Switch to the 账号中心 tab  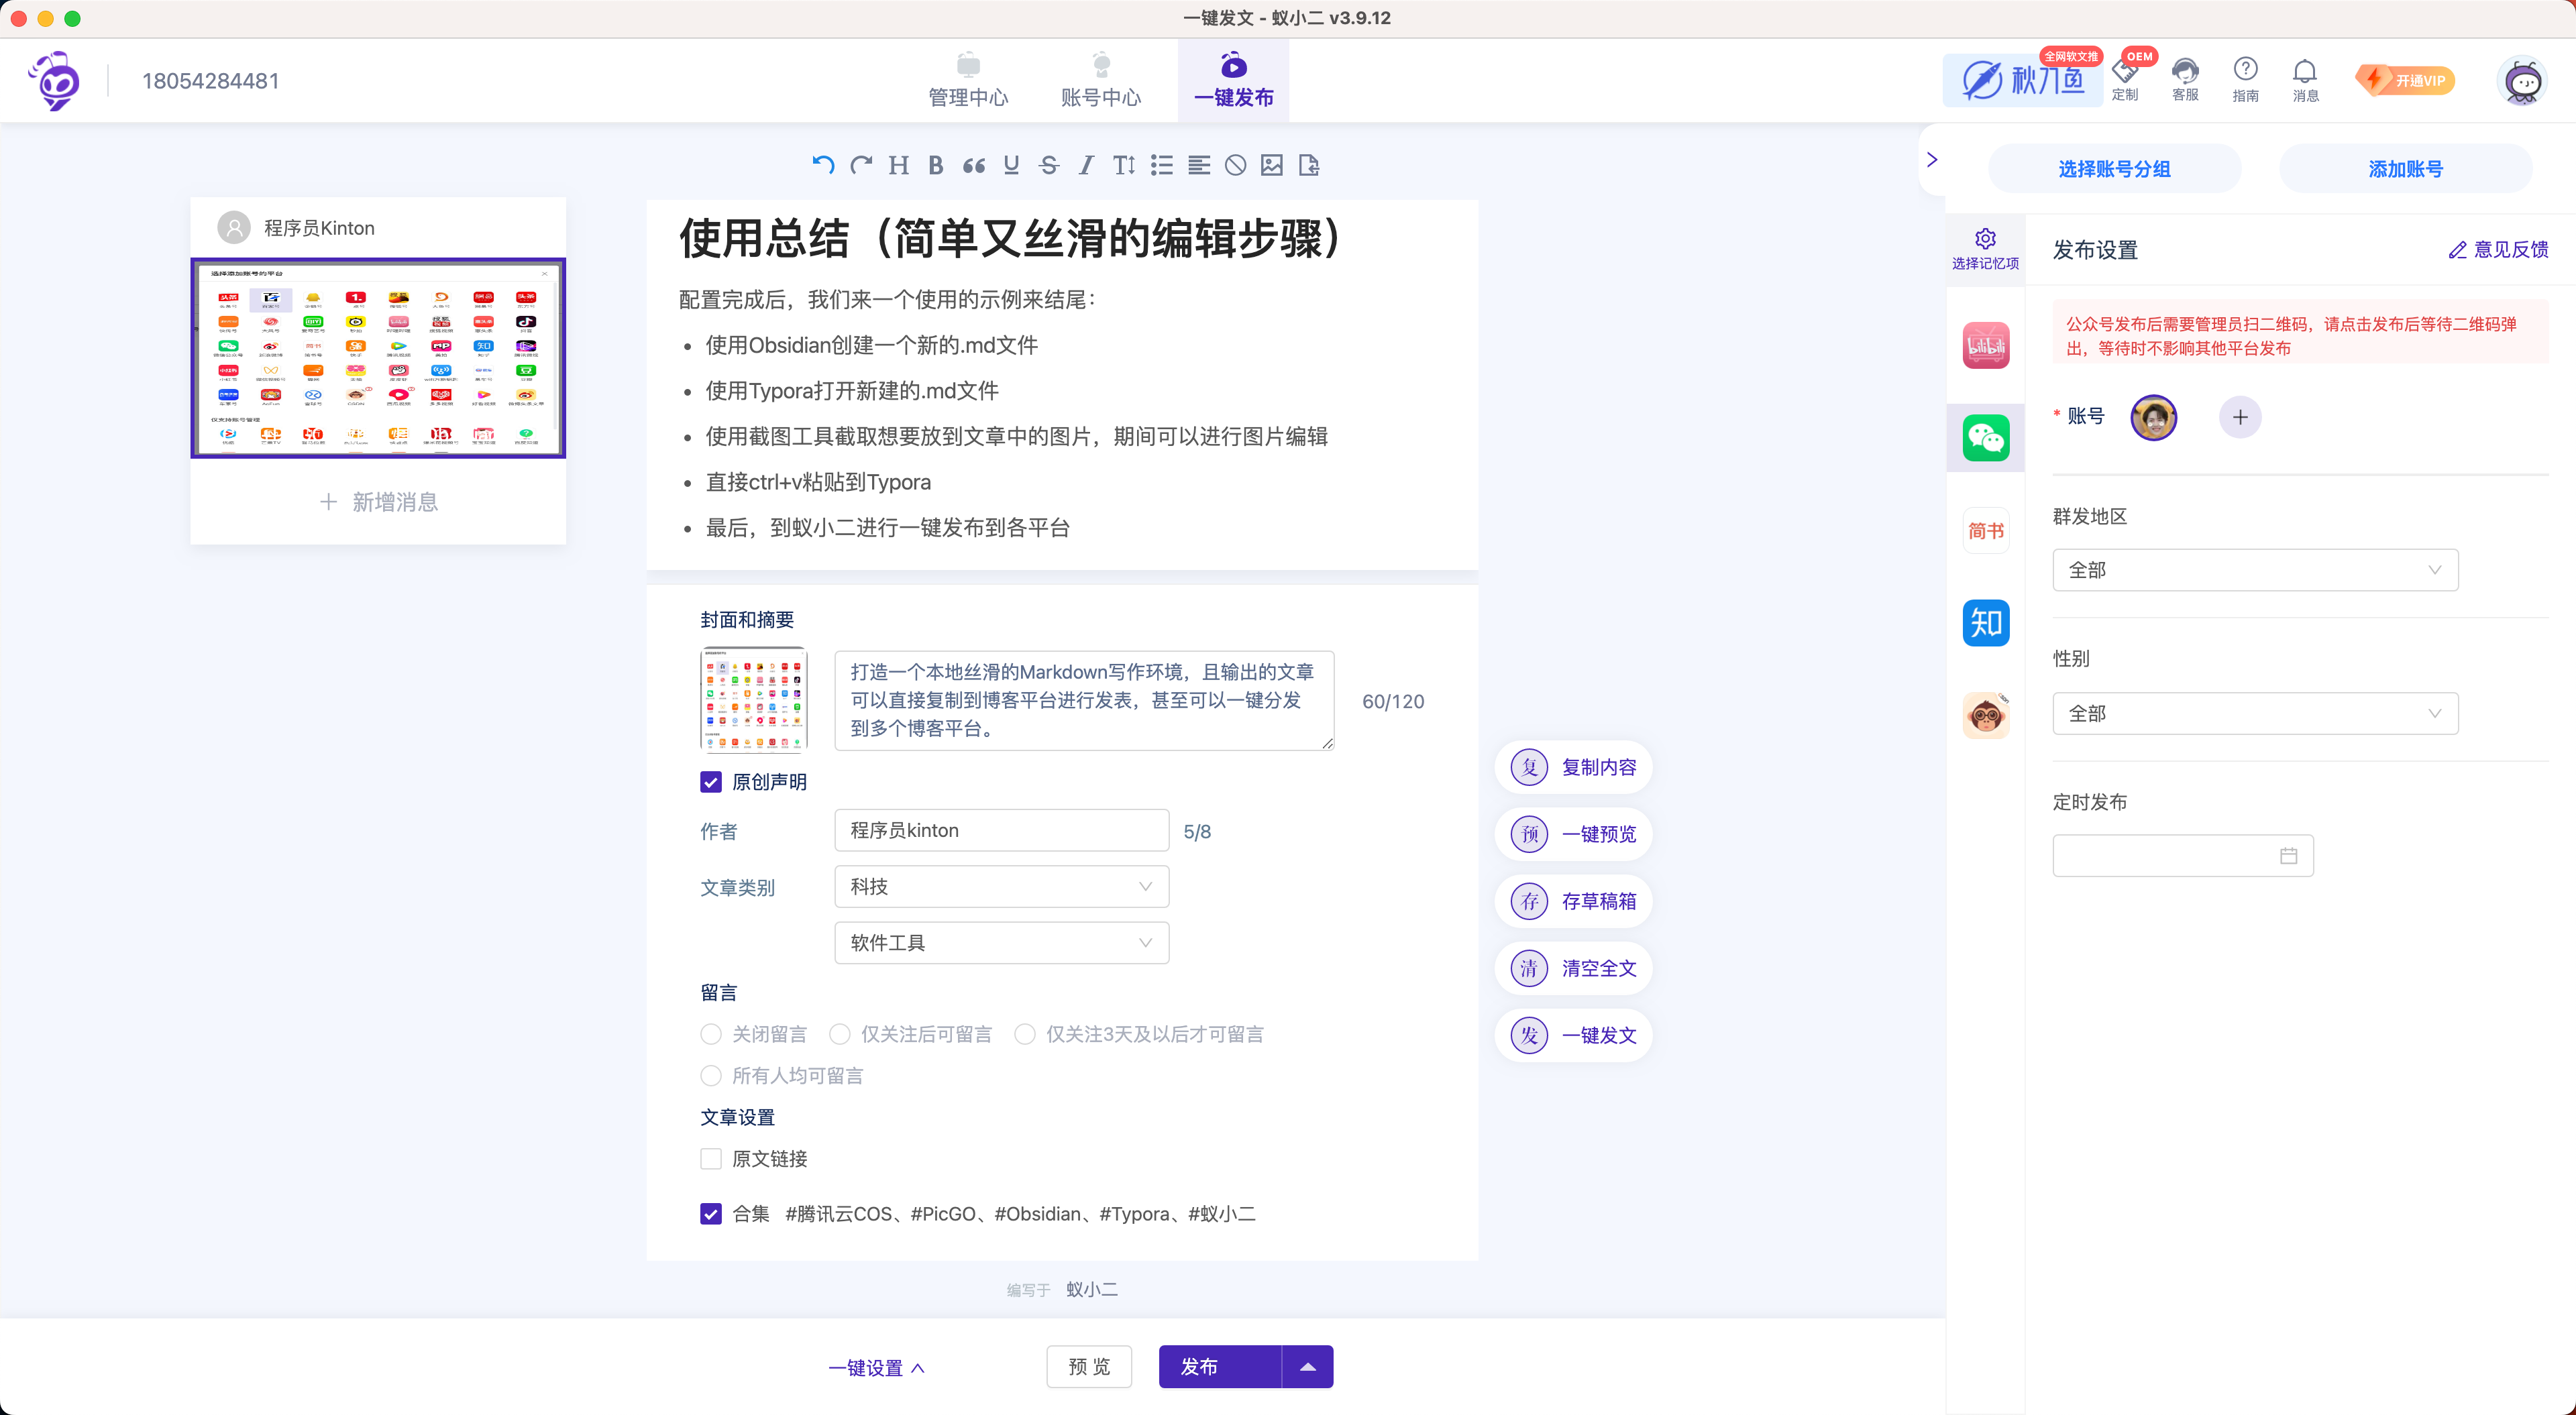pos(1100,80)
